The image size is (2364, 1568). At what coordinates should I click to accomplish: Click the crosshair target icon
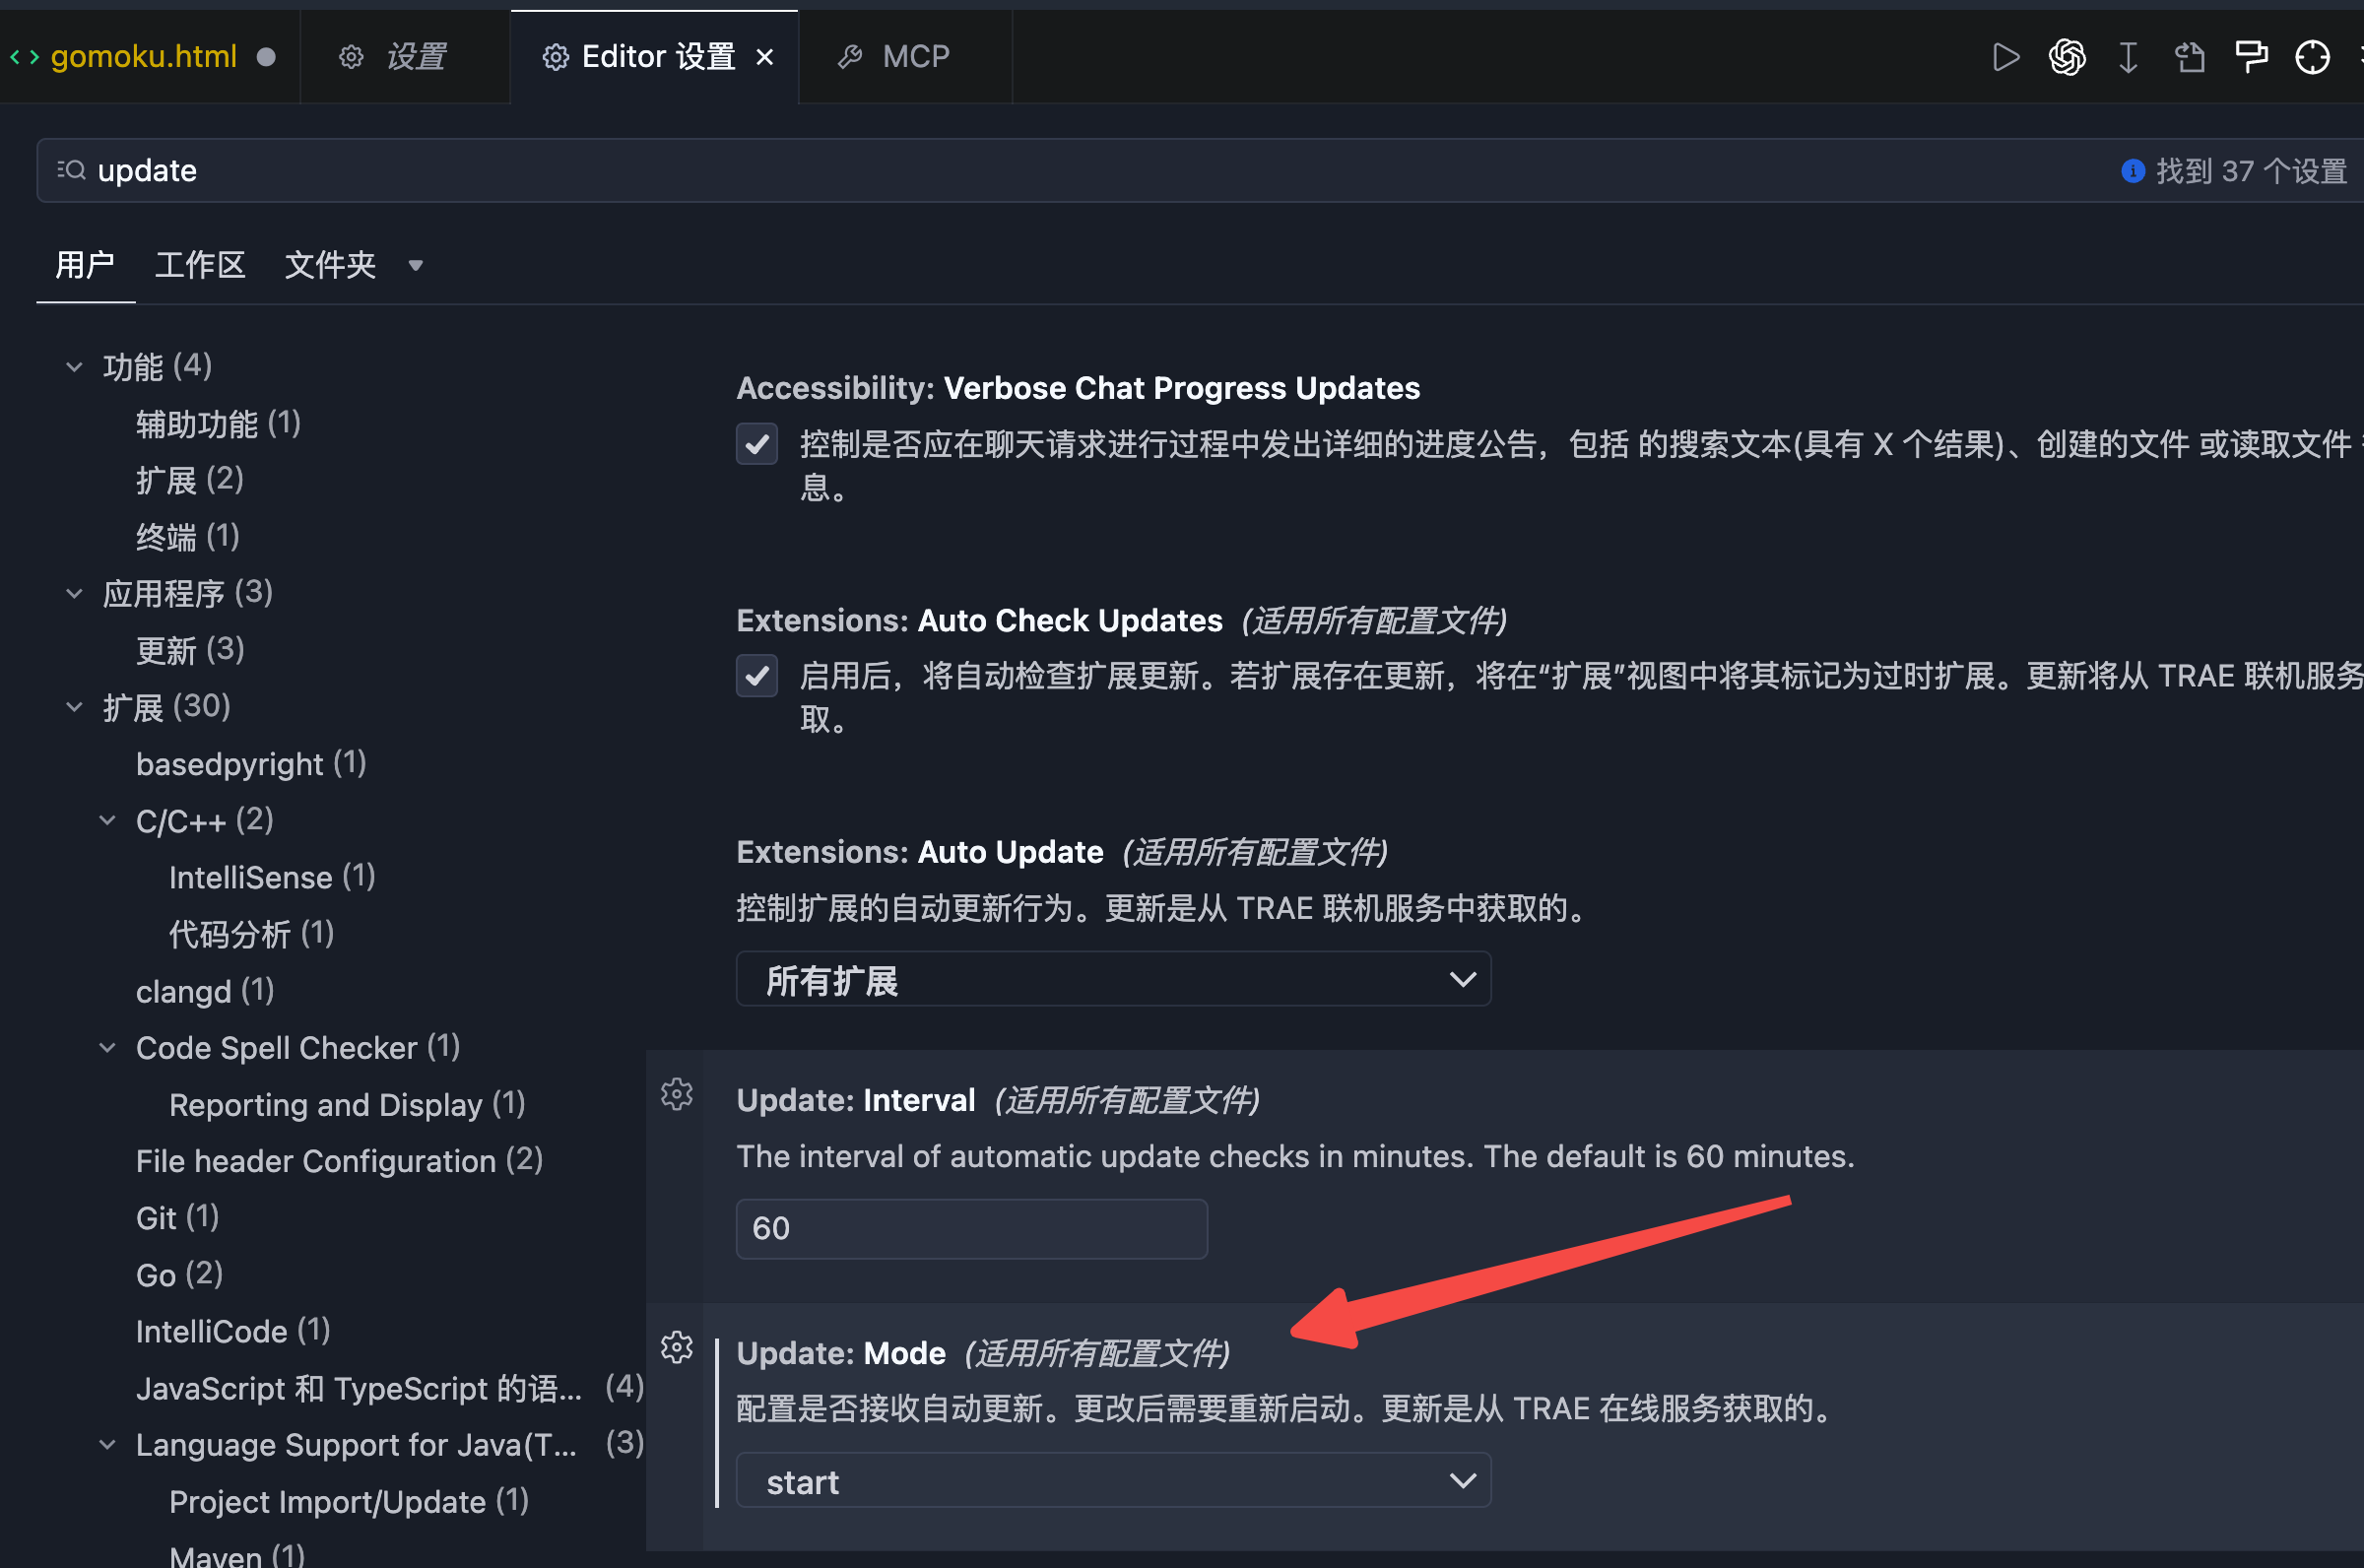[x=2312, y=57]
